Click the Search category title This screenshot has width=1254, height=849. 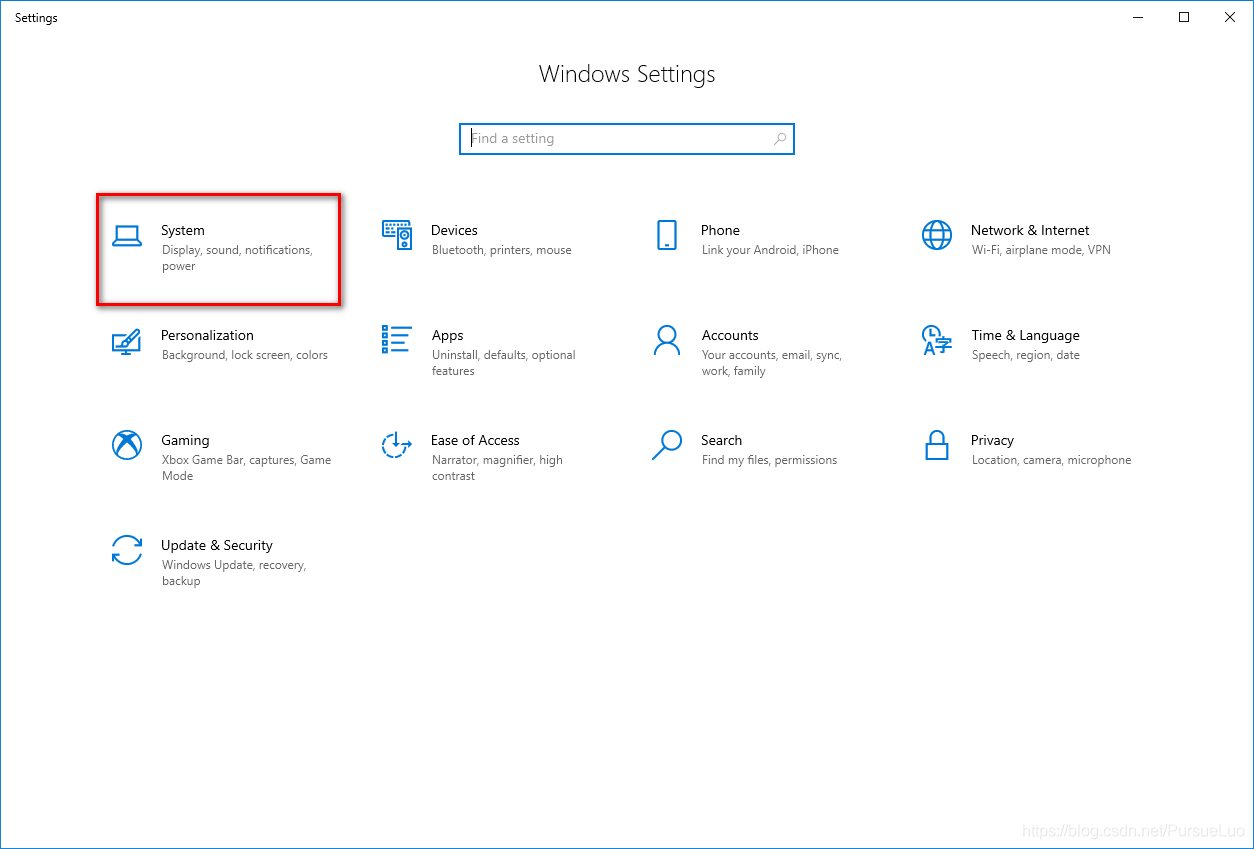coord(721,440)
